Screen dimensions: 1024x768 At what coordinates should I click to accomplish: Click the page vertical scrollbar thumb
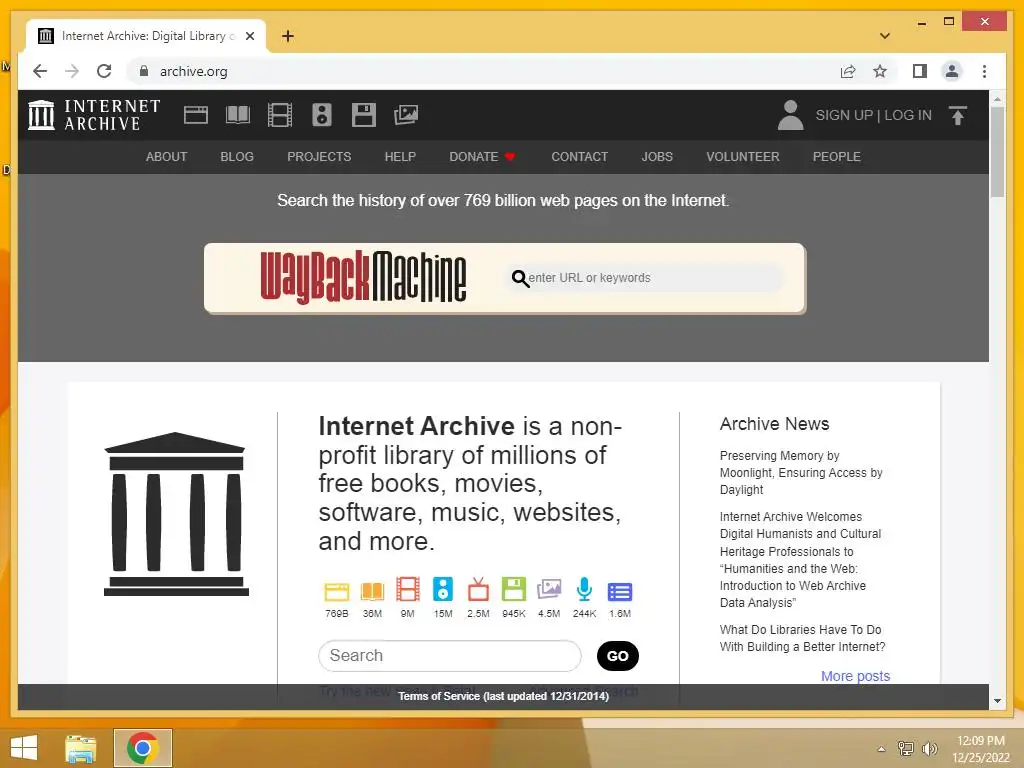point(997,152)
